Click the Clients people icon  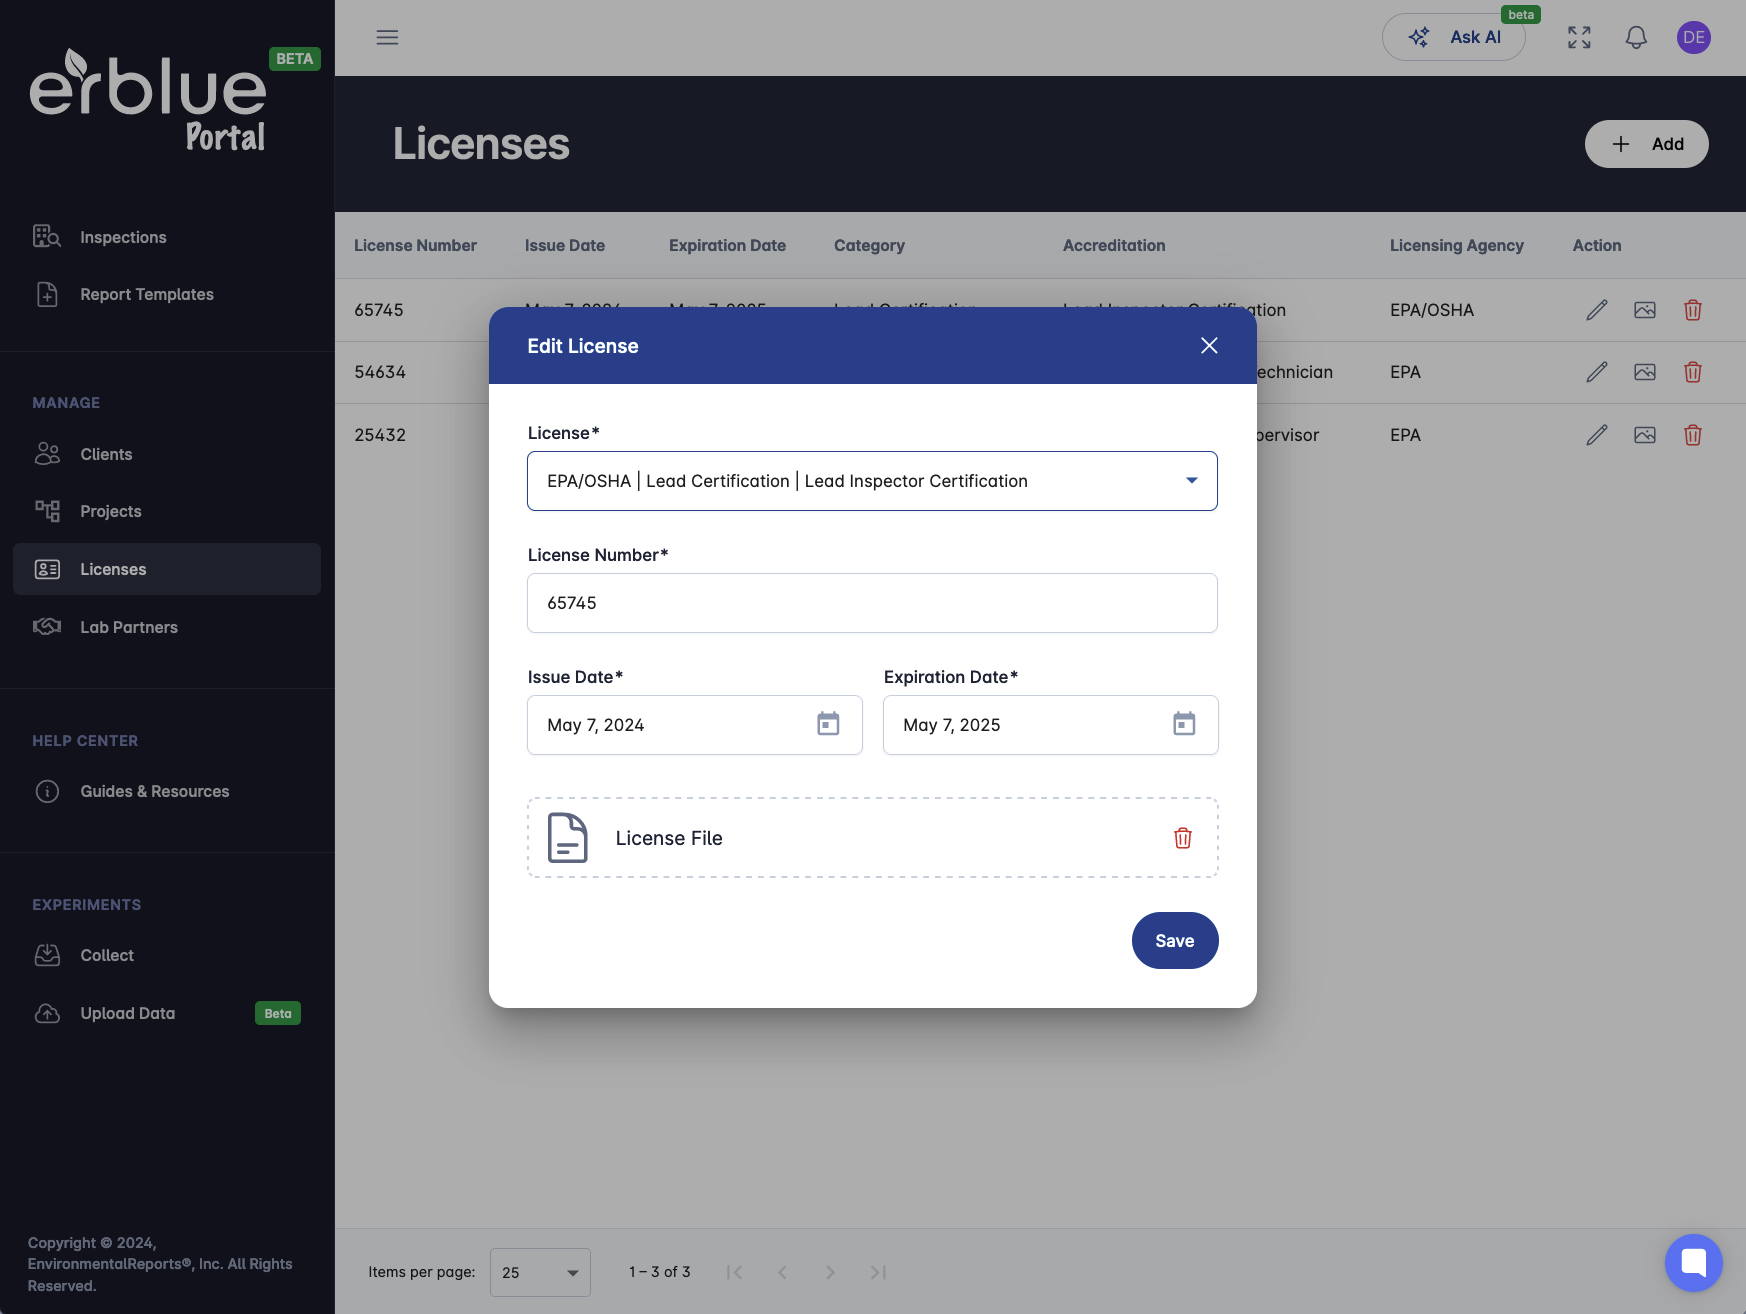pos(47,454)
